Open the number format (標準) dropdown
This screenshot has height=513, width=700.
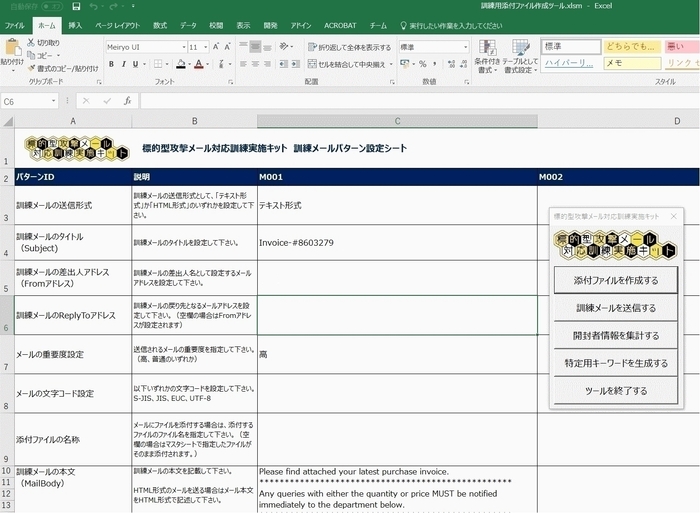(464, 47)
